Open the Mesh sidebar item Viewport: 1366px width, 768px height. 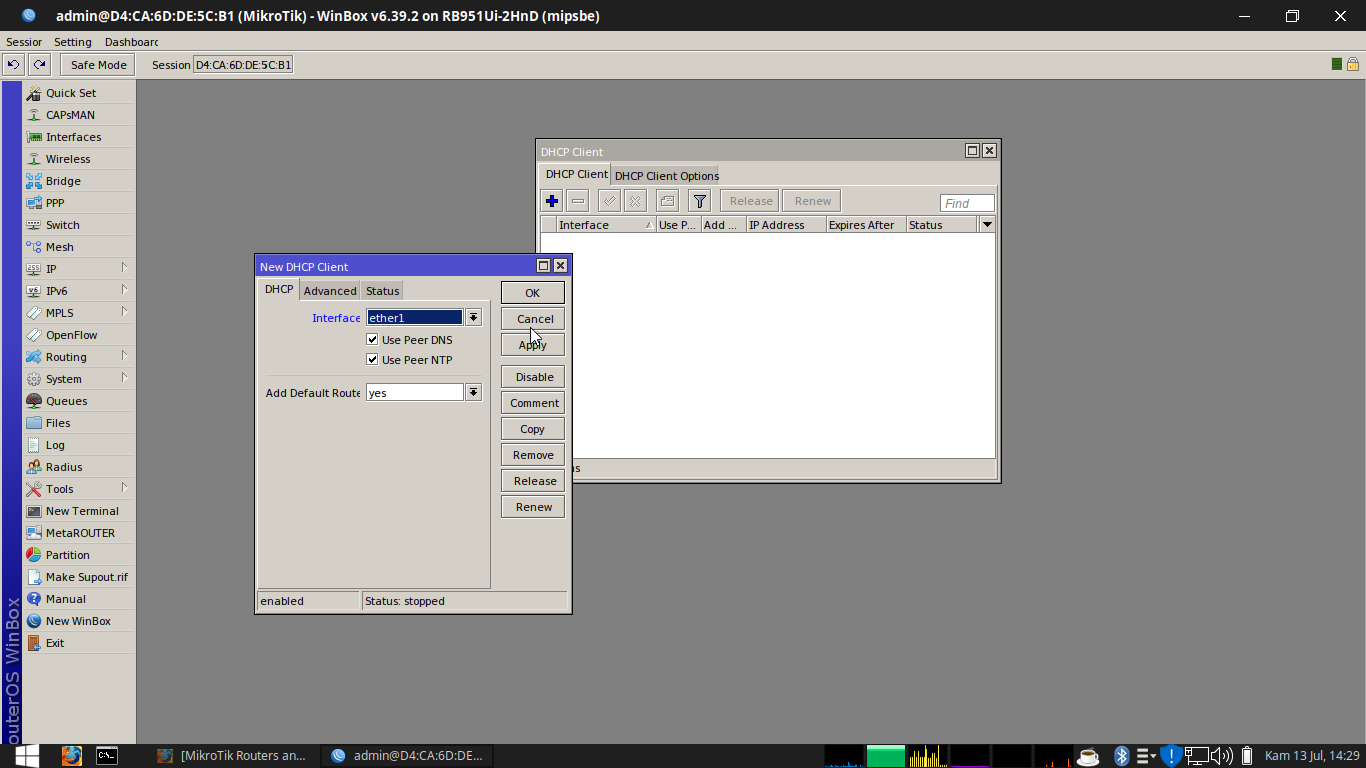tap(79, 247)
